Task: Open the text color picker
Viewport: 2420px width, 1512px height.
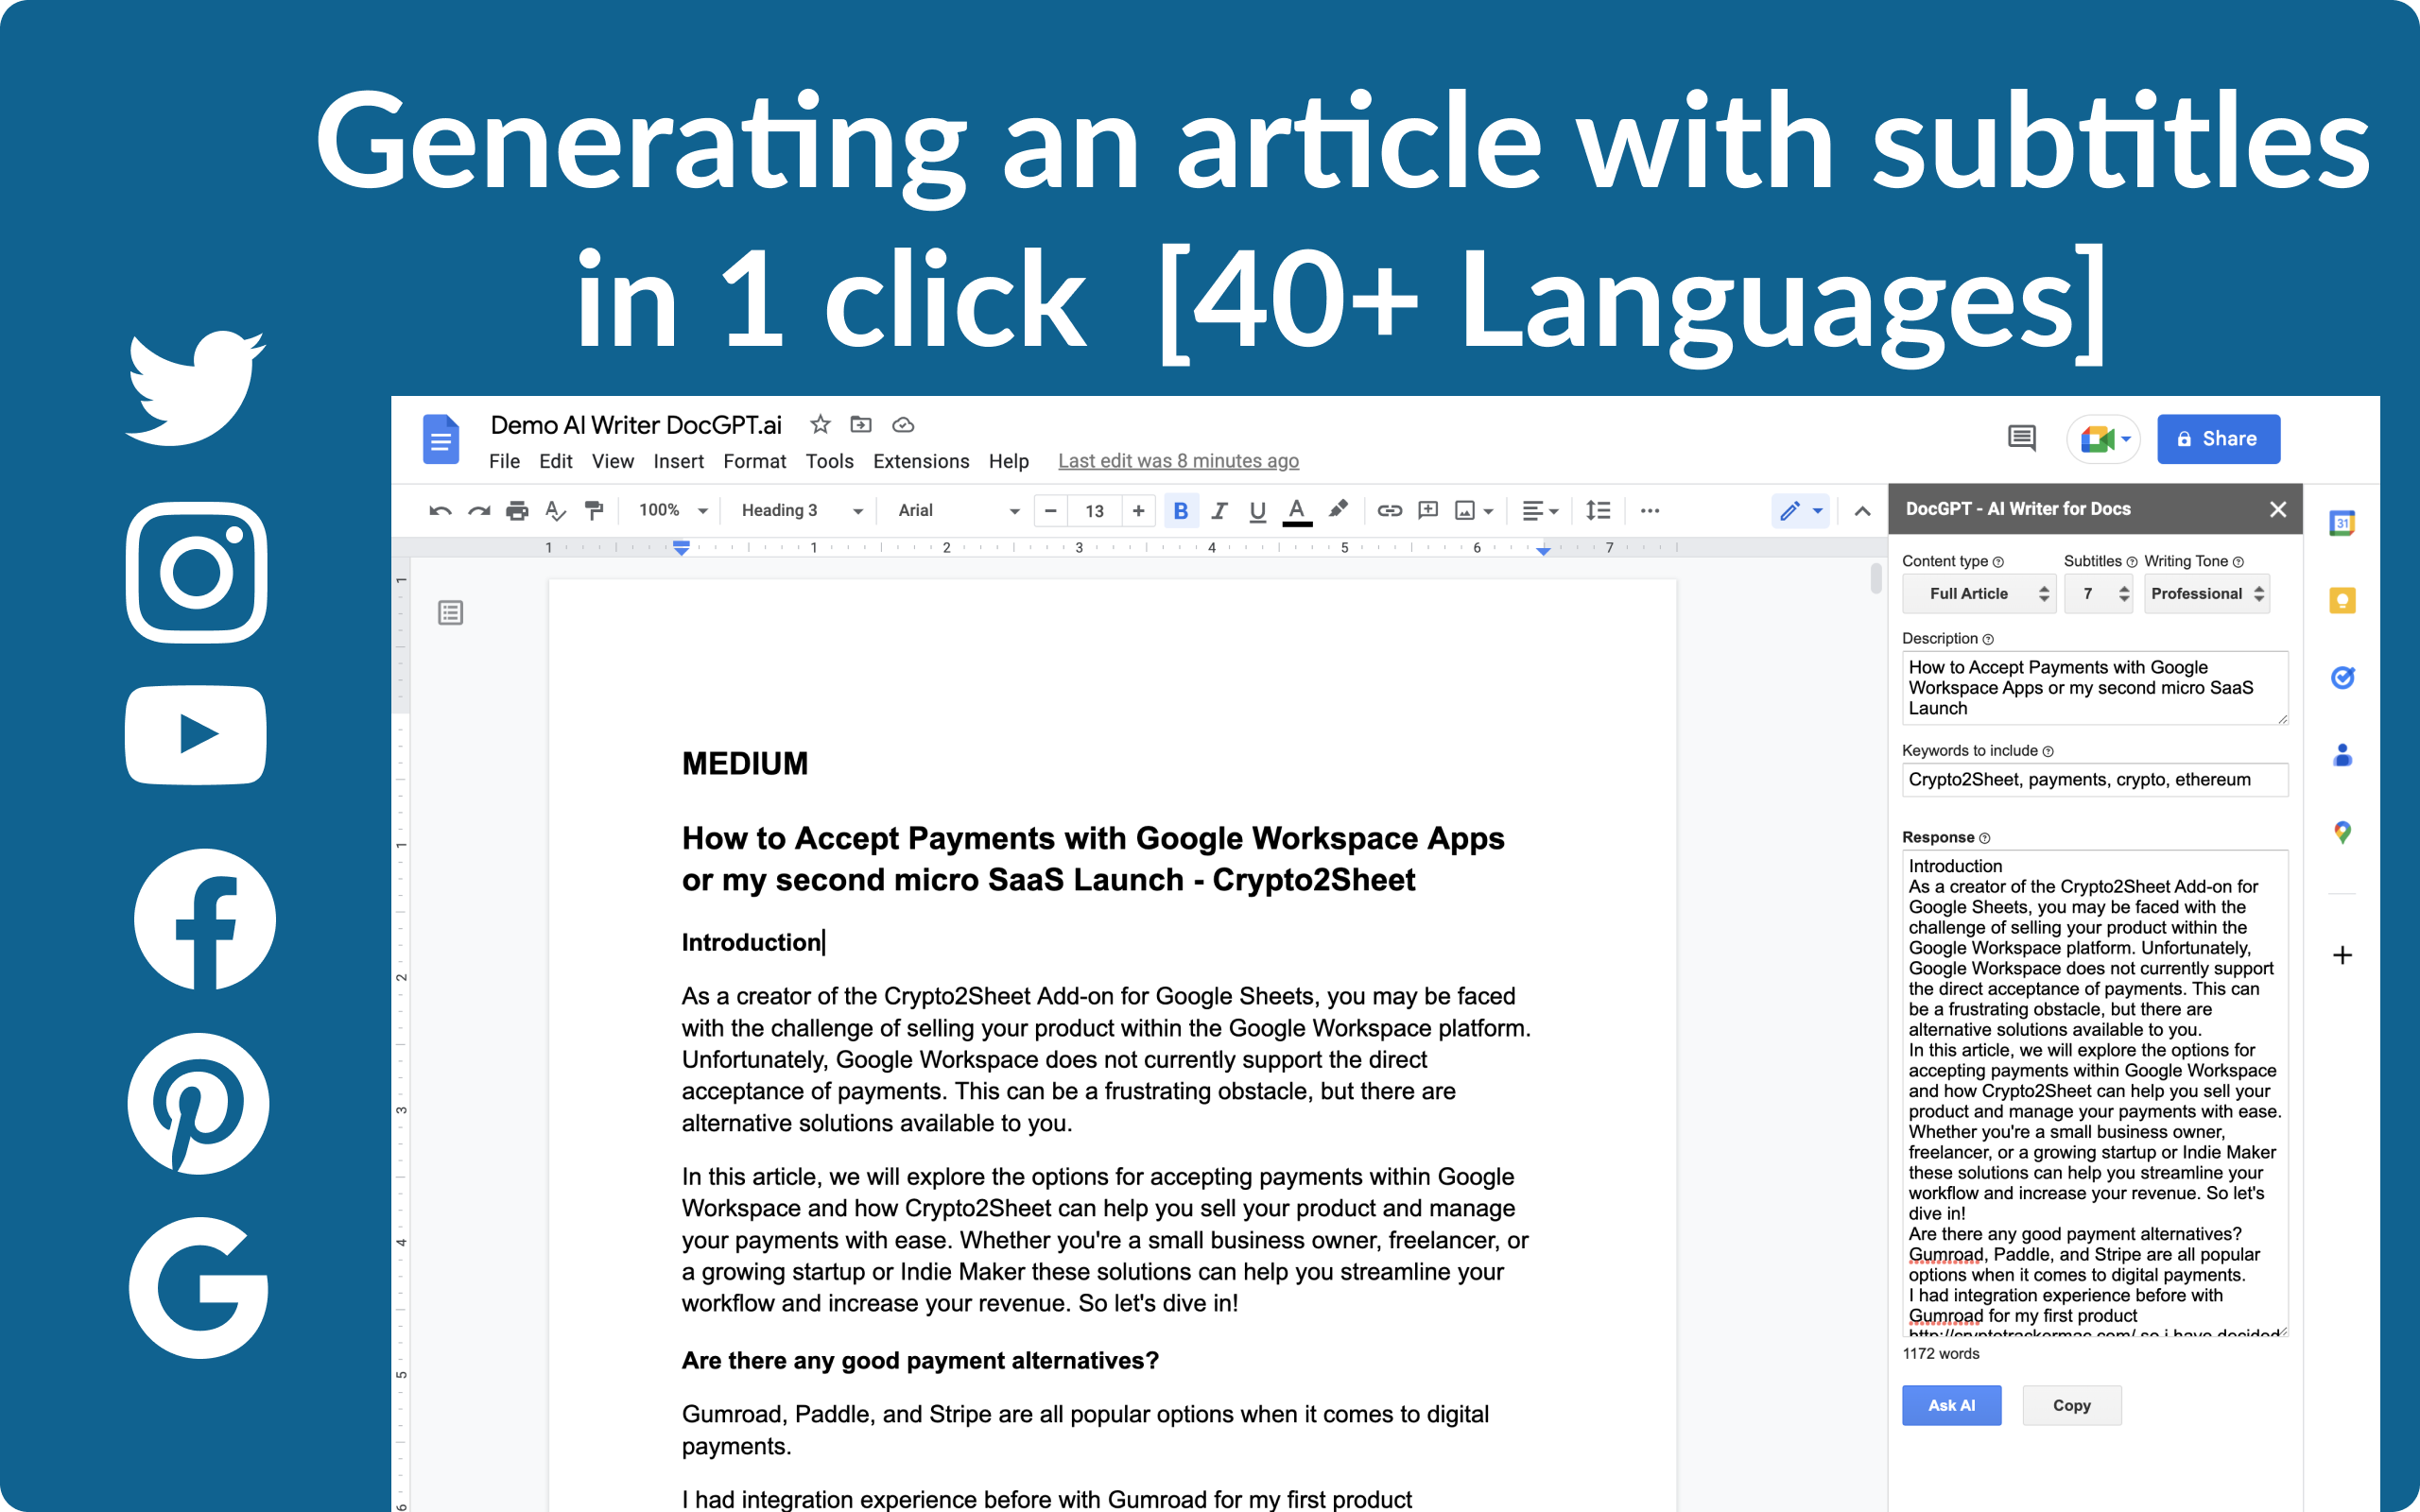Action: point(1296,510)
